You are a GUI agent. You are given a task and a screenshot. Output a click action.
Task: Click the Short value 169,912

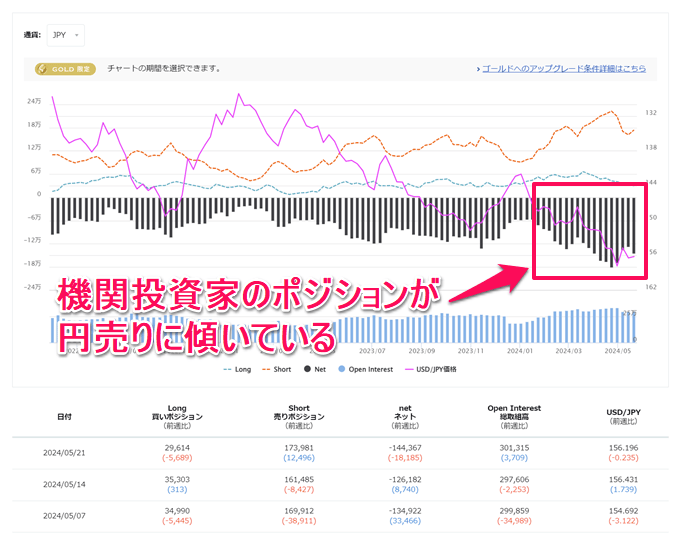click(299, 511)
